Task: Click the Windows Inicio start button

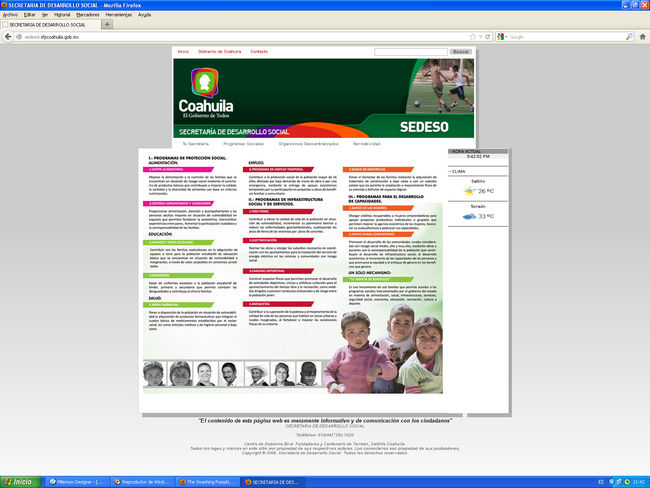Action: 18,481
